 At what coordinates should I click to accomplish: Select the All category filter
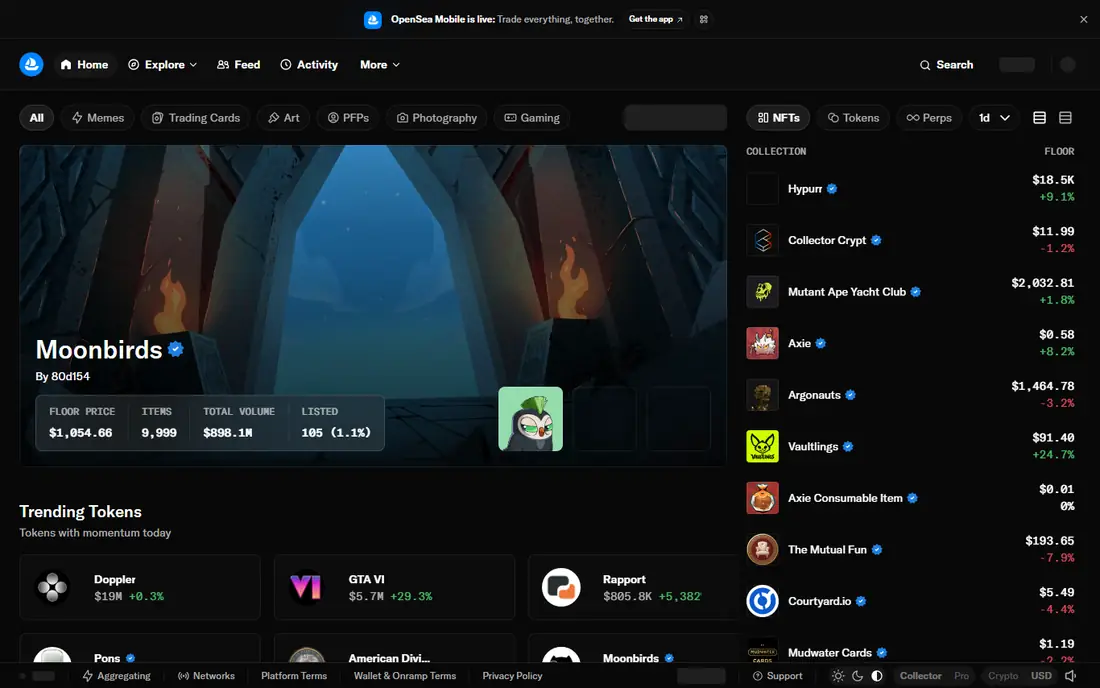coord(36,118)
